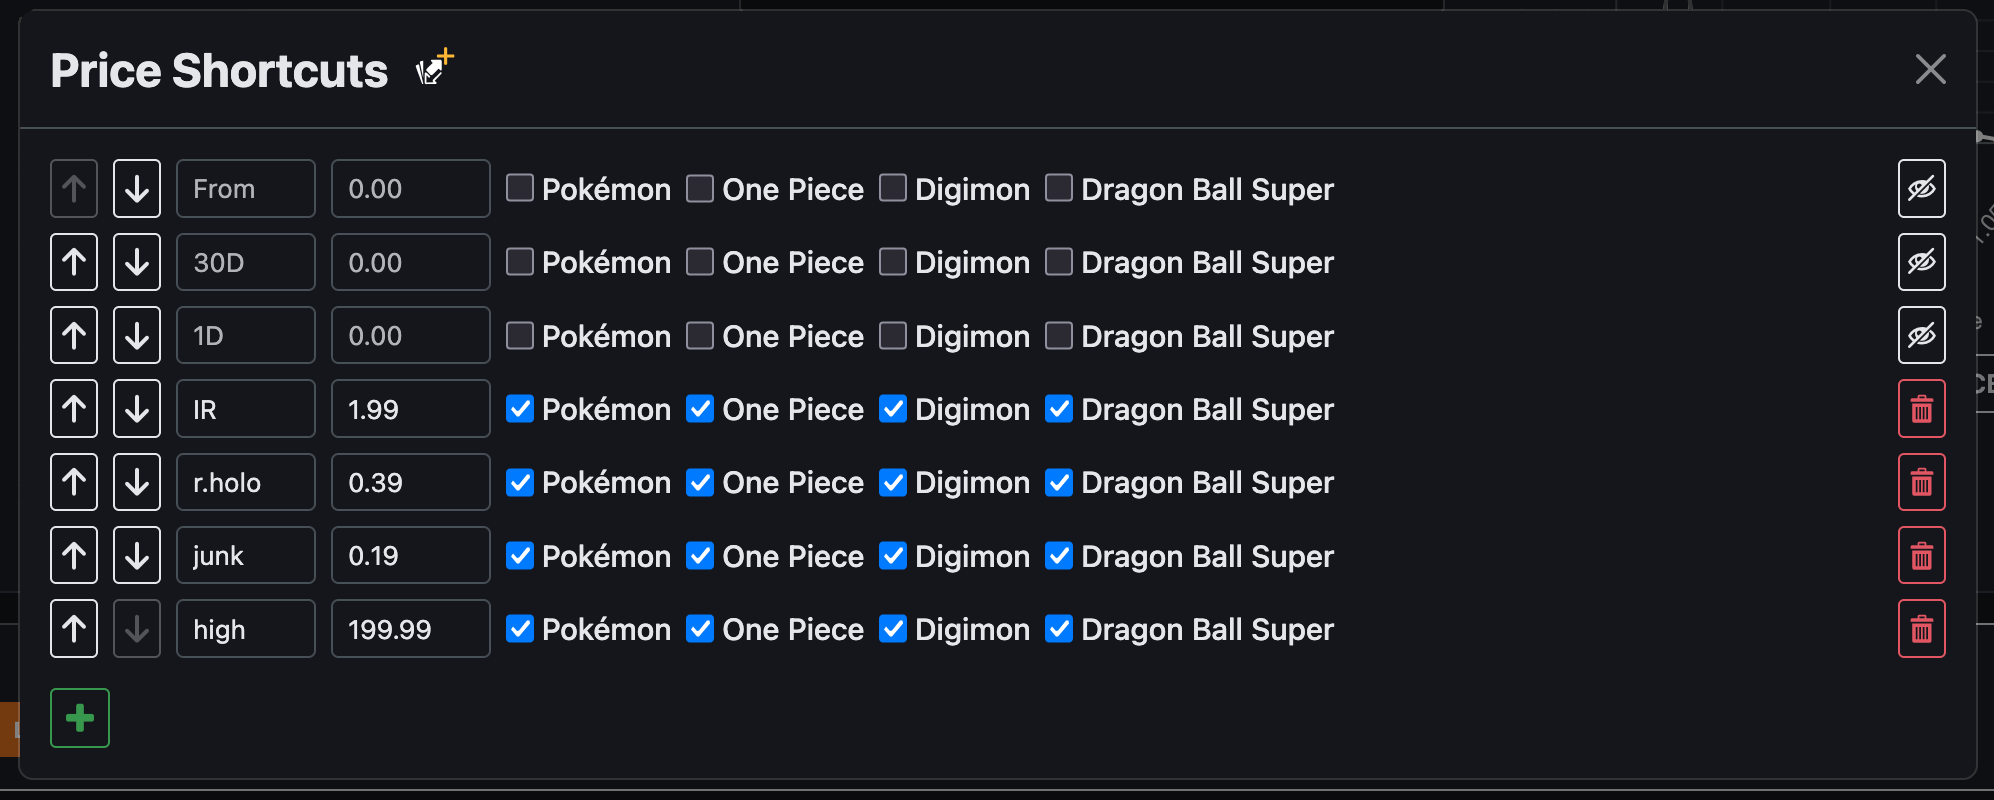Remove the junk shortcut with trash icon
This screenshot has width=1994, height=800.
[1921, 555]
